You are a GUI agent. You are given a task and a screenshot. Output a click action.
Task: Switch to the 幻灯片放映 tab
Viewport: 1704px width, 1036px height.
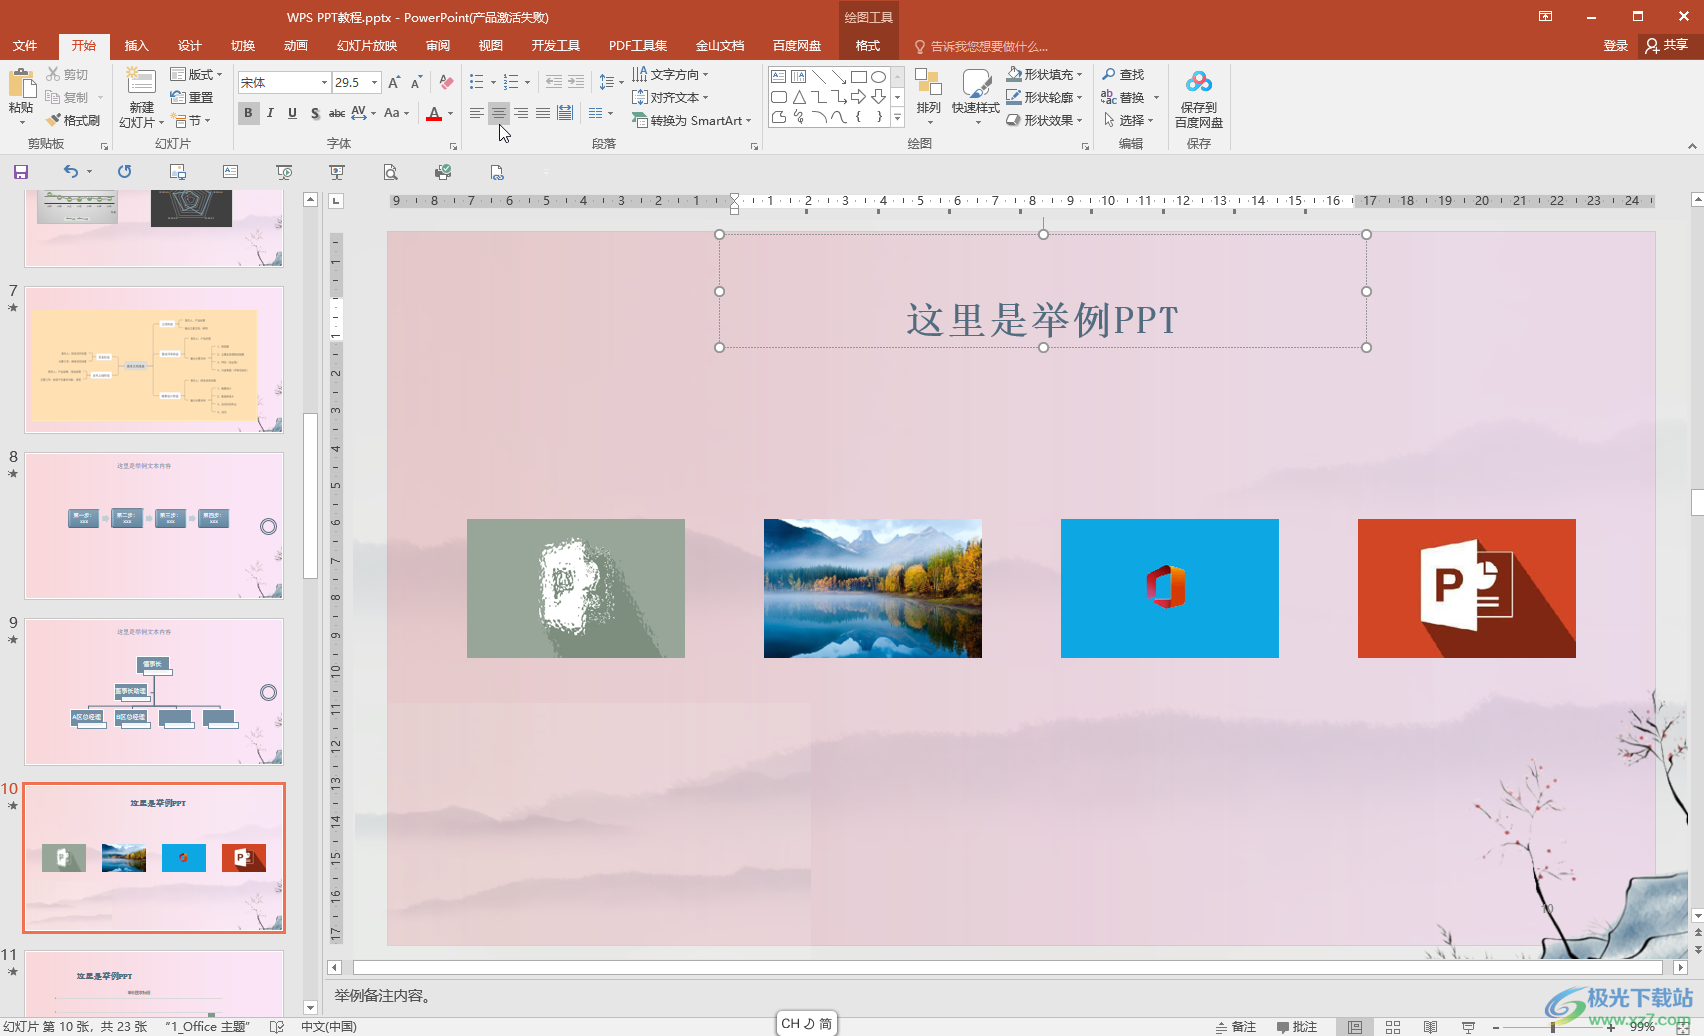click(x=367, y=46)
